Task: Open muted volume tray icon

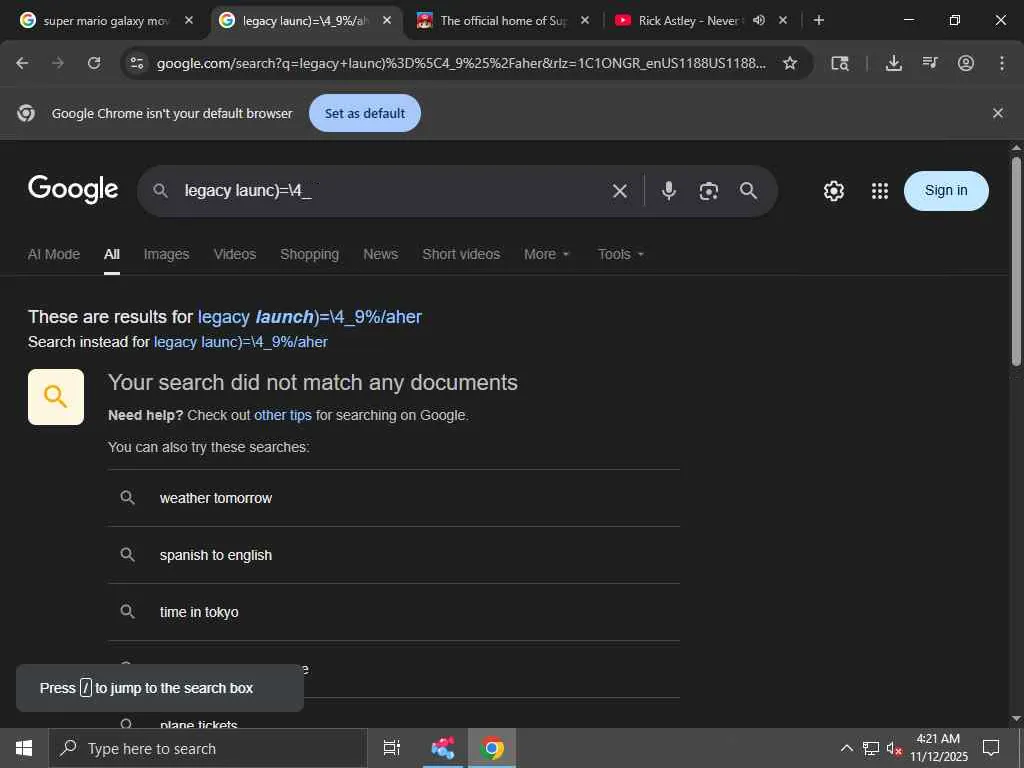Action: 894,748
